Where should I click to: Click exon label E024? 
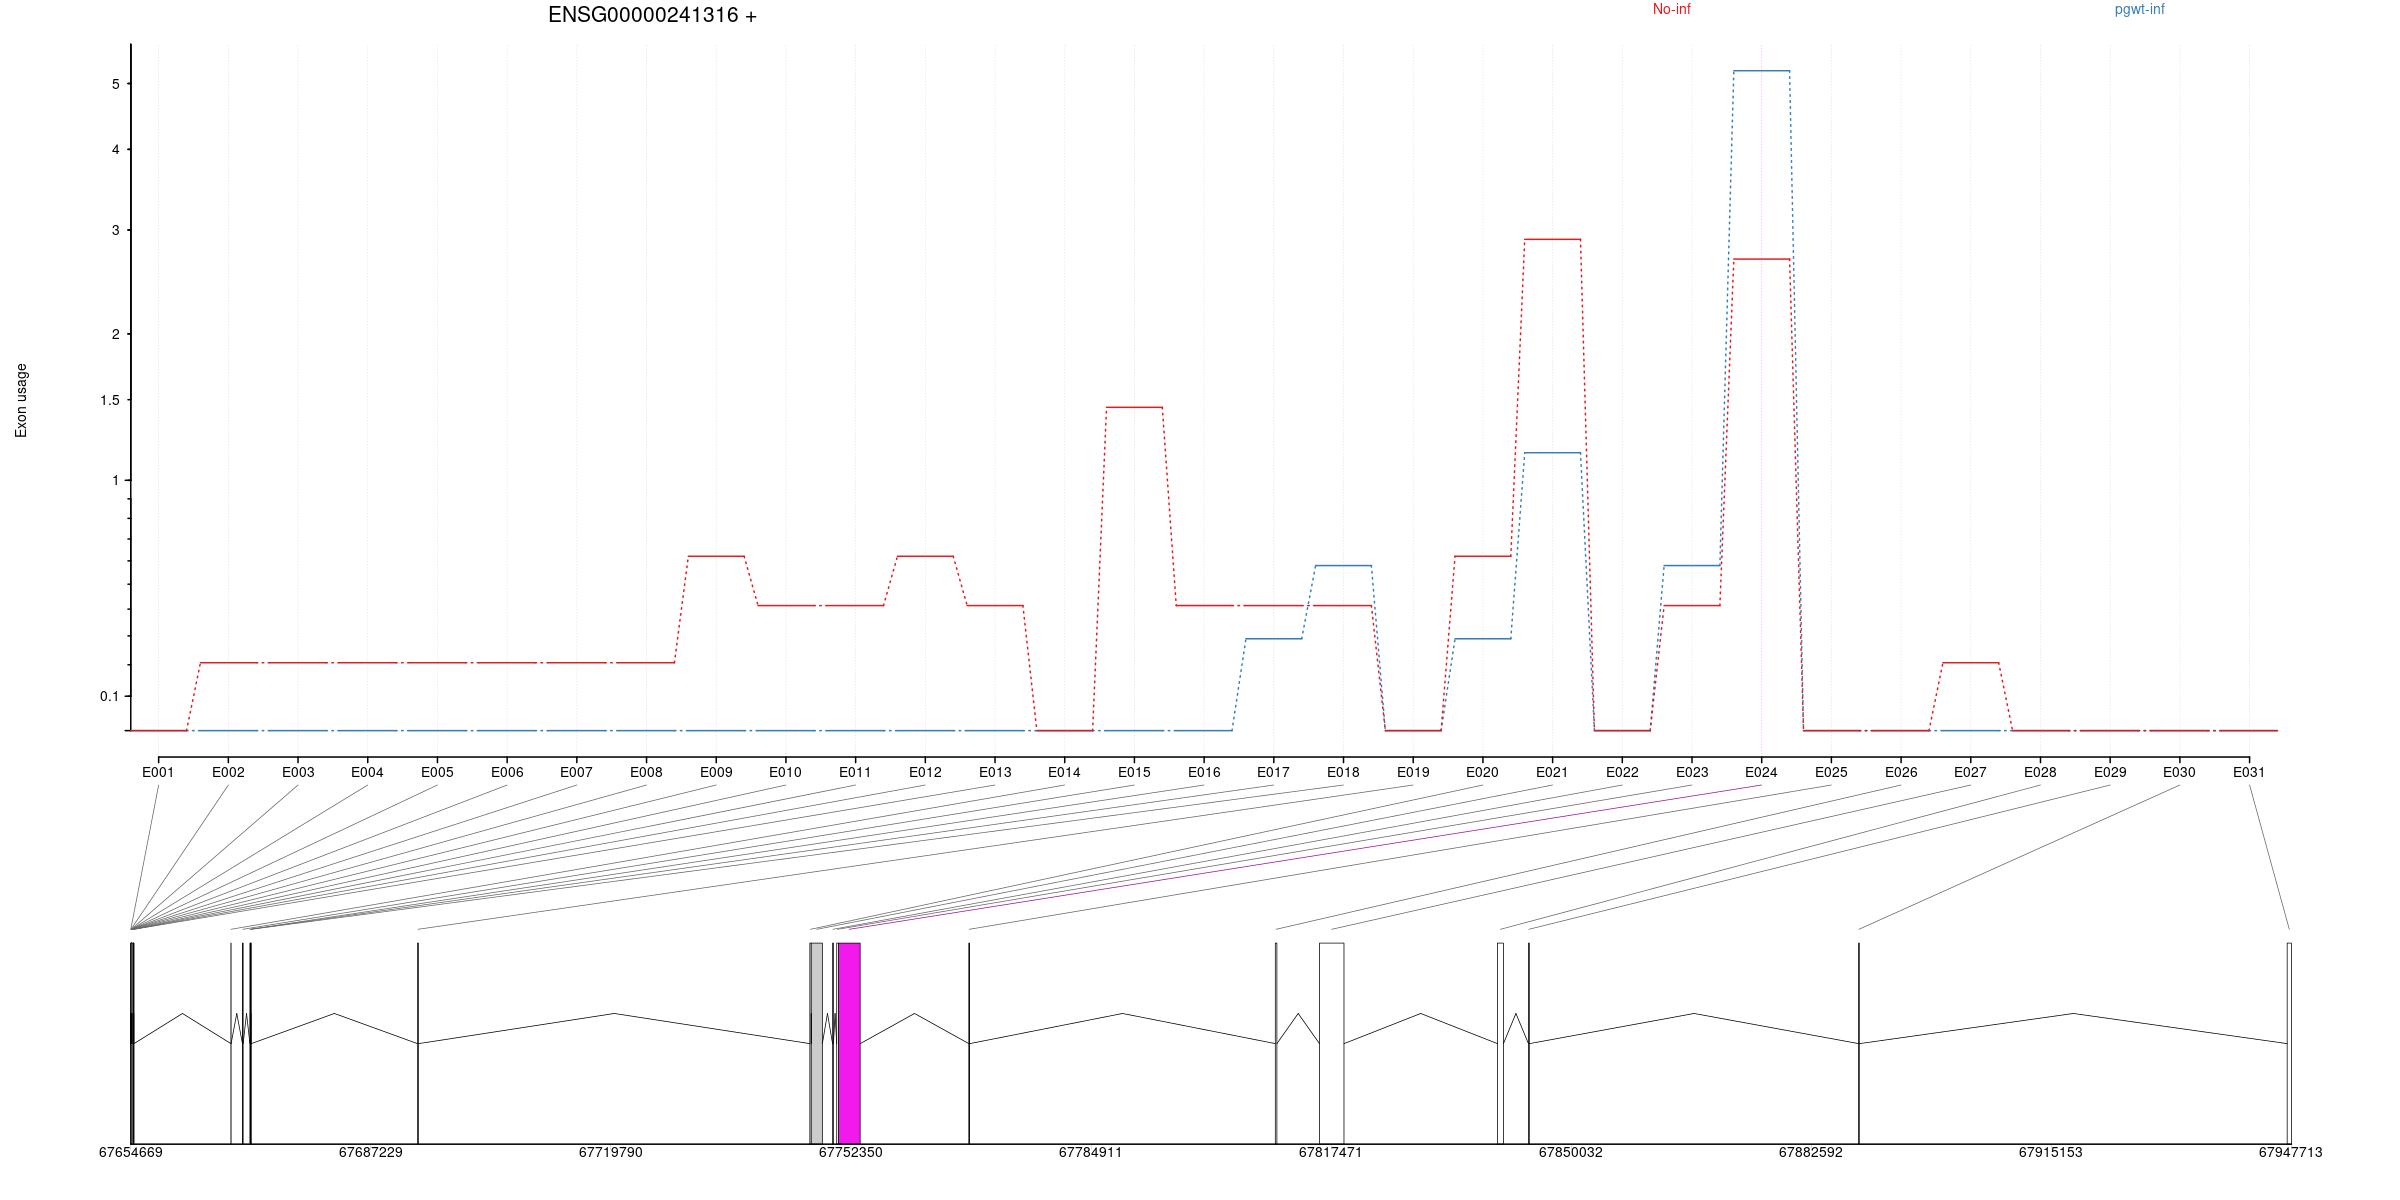pos(1761,772)
